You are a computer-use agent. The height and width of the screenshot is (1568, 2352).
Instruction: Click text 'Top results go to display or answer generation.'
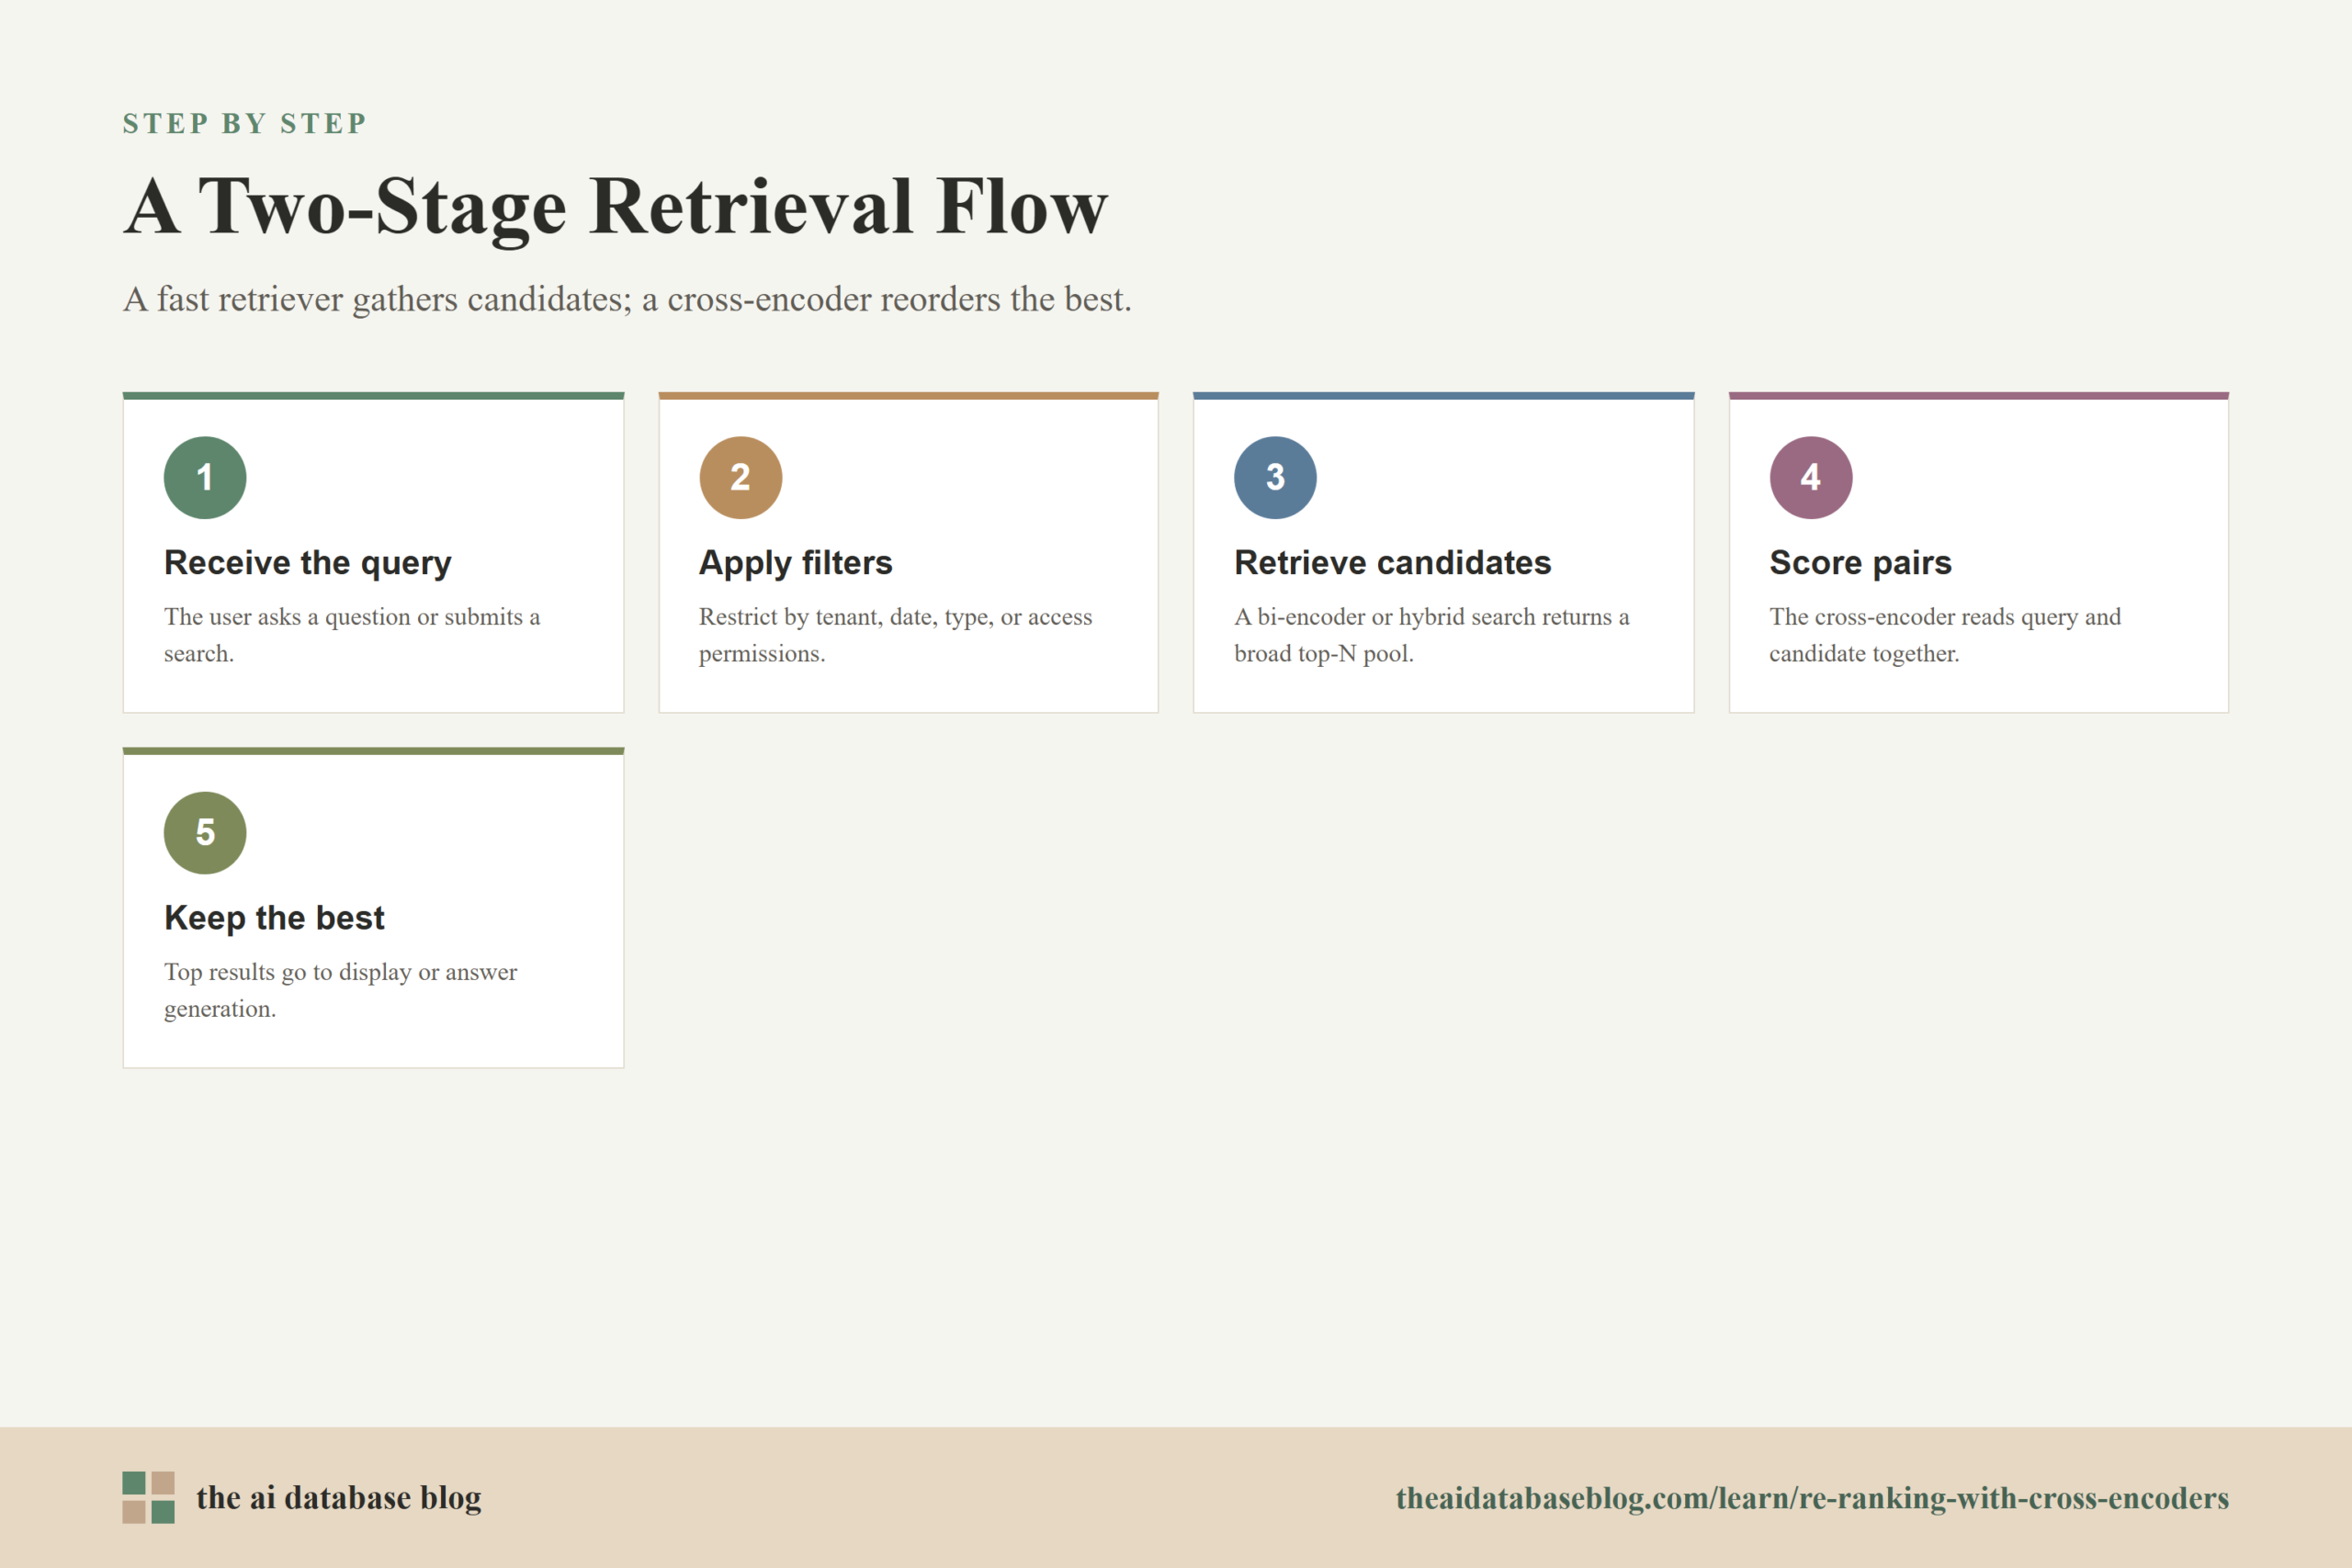tap(341, 990)
